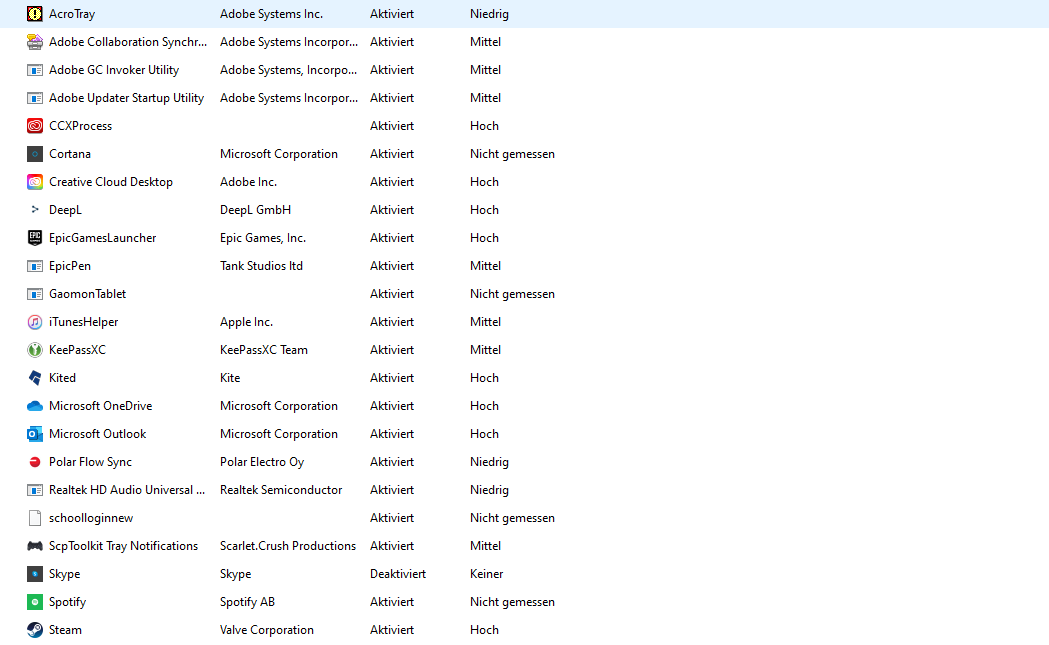The width and height of the screenshot is (1049, 645).
Task: Click publisher Scarlet.Crush Productions
Action: click(x=288, y=546)
